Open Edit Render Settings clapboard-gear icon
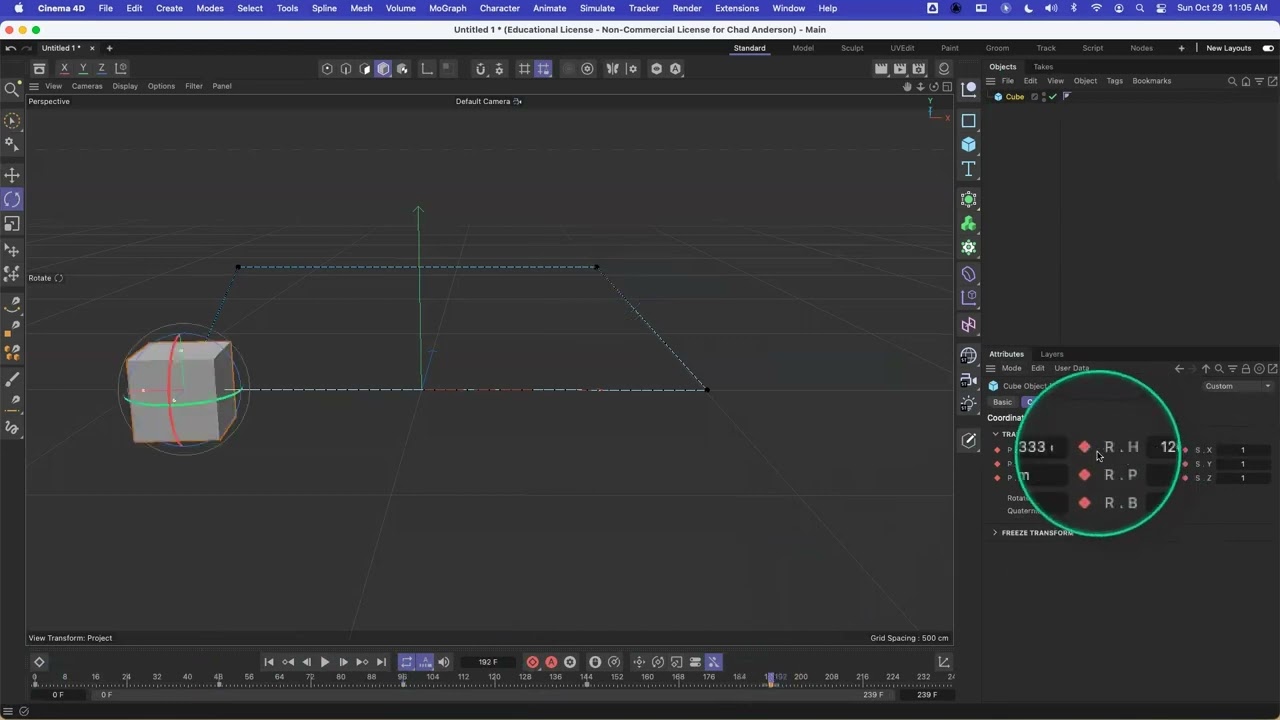This screenshot has width=1280, height=720. tap(919, 69)
